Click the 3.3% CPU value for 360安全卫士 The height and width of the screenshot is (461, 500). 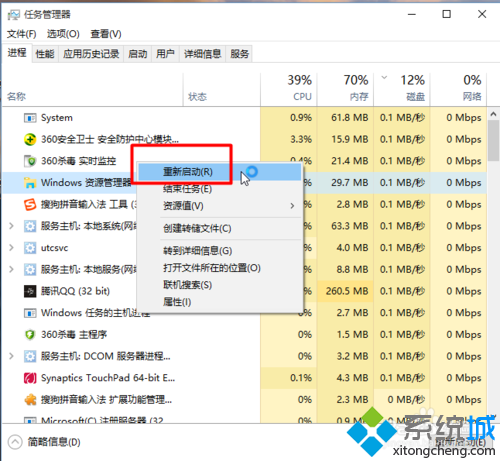coord(301,139)
